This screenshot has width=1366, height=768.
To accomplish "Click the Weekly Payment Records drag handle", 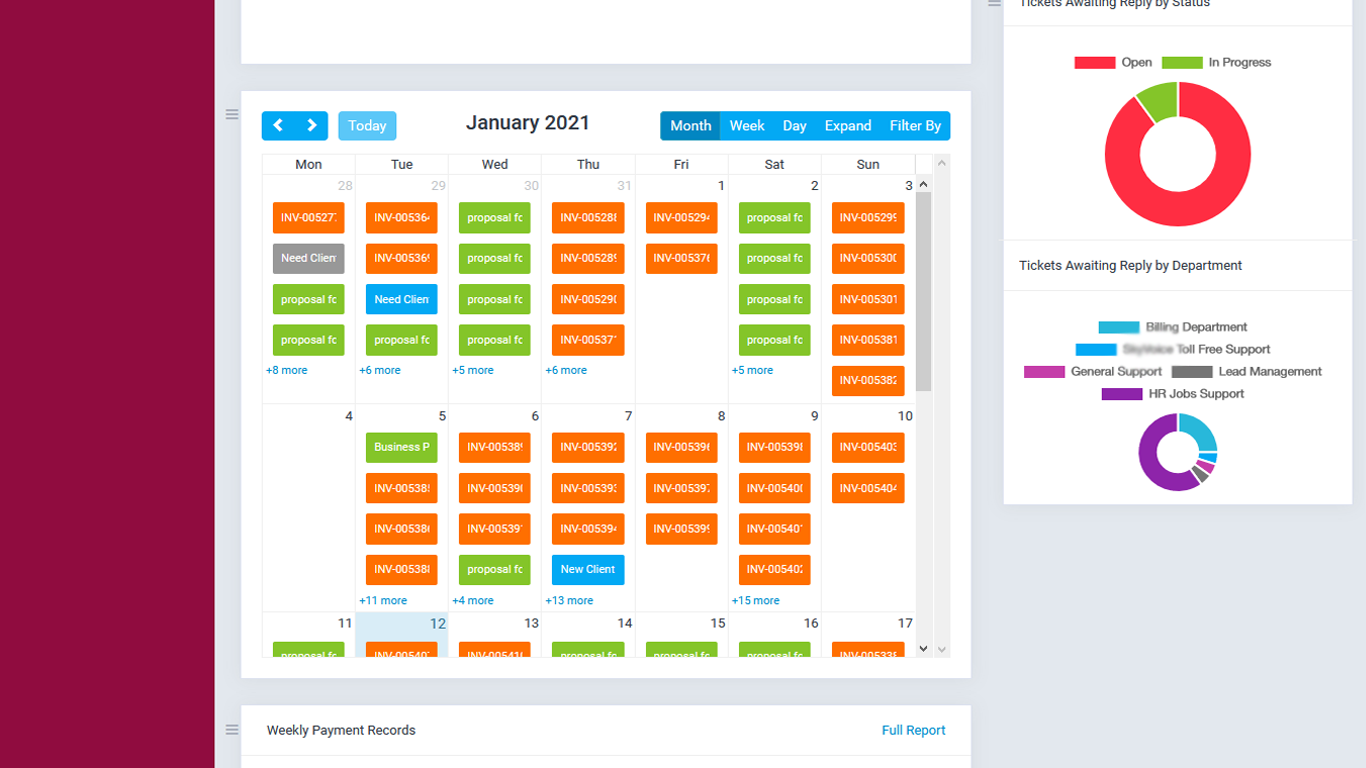I will click(x=232, y=730).
